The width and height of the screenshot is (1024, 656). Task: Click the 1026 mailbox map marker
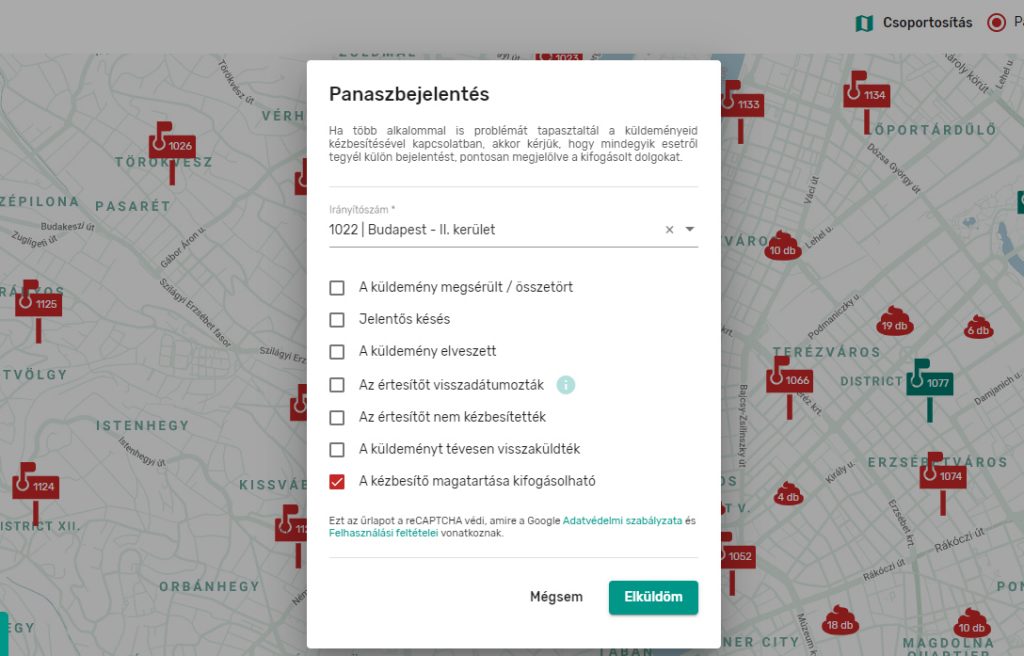point(172,145)
